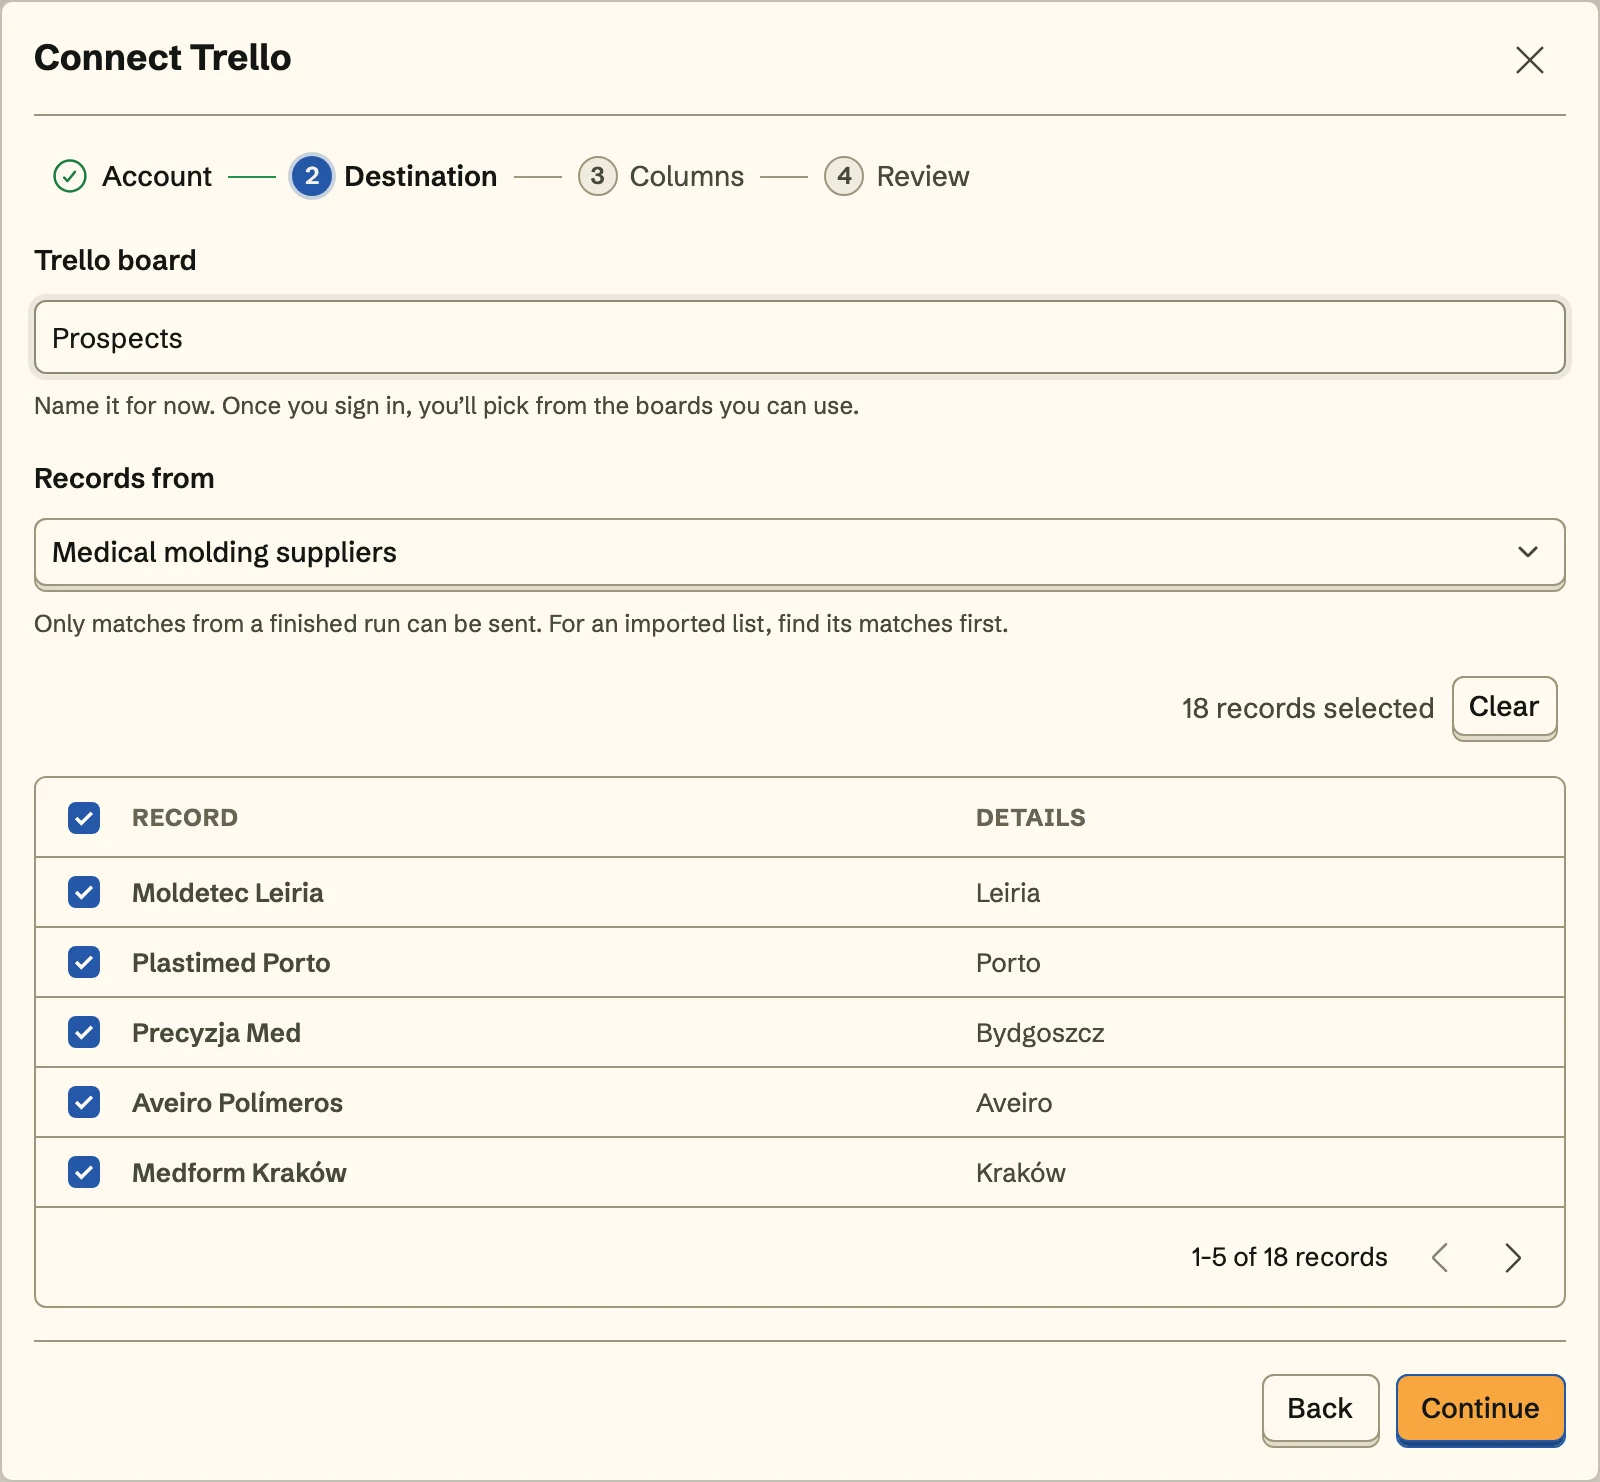Screen dimensions: 1600x1482
Task: Open the Columns step label
Action: (687, 176)
